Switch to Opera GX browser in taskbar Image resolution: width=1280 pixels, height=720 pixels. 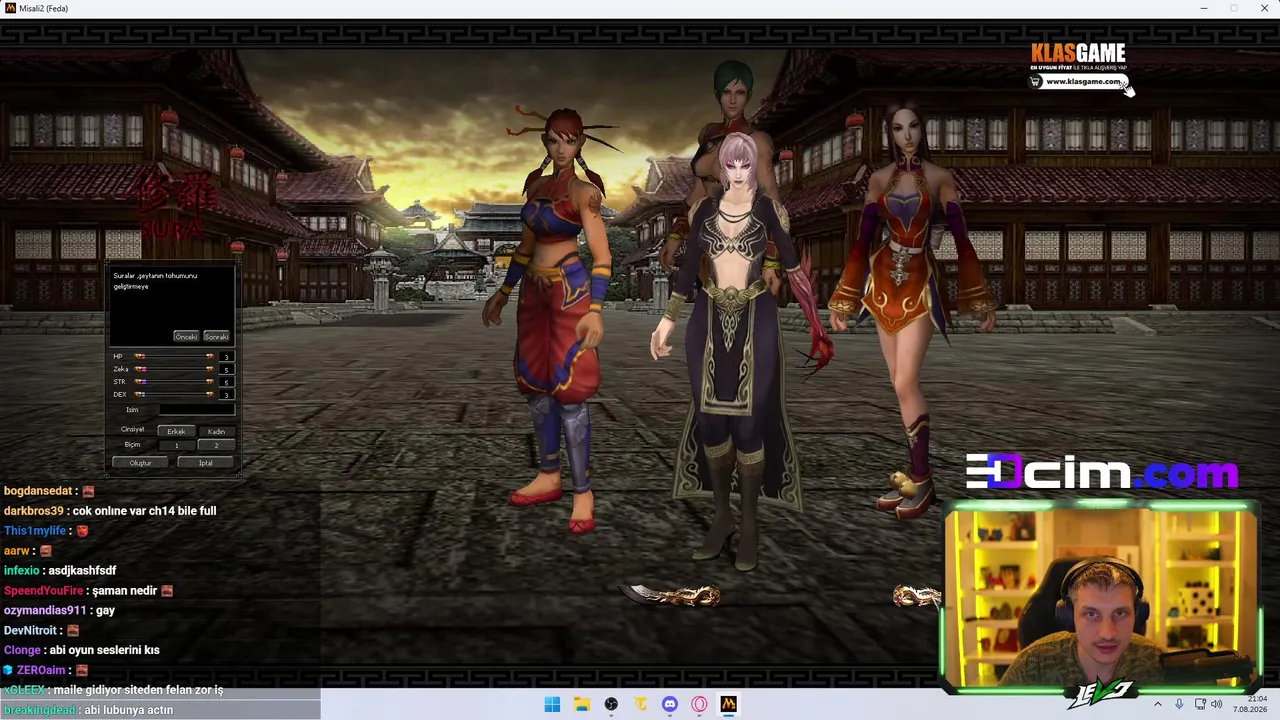tap(699, 704)
